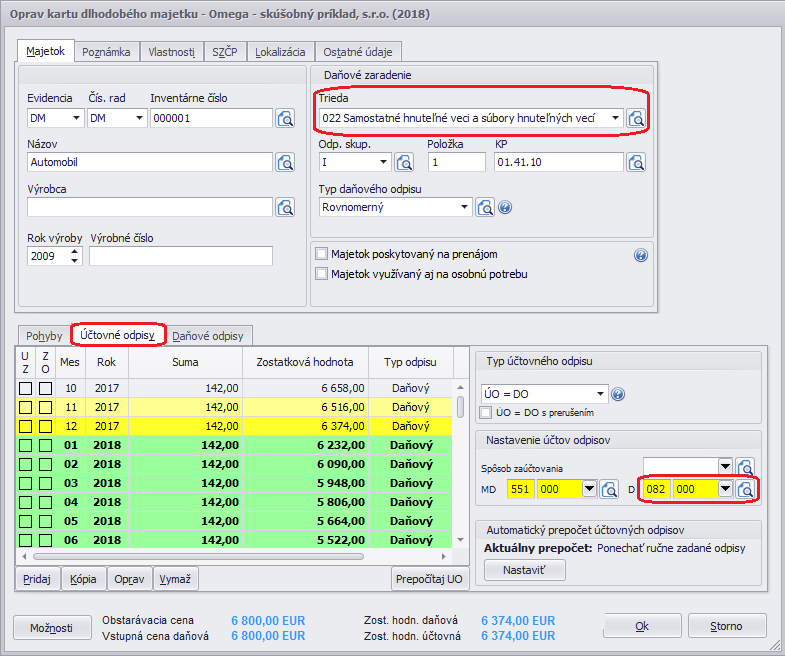
Task: Expand Trieda dropdown list
Action: point(615,118)
